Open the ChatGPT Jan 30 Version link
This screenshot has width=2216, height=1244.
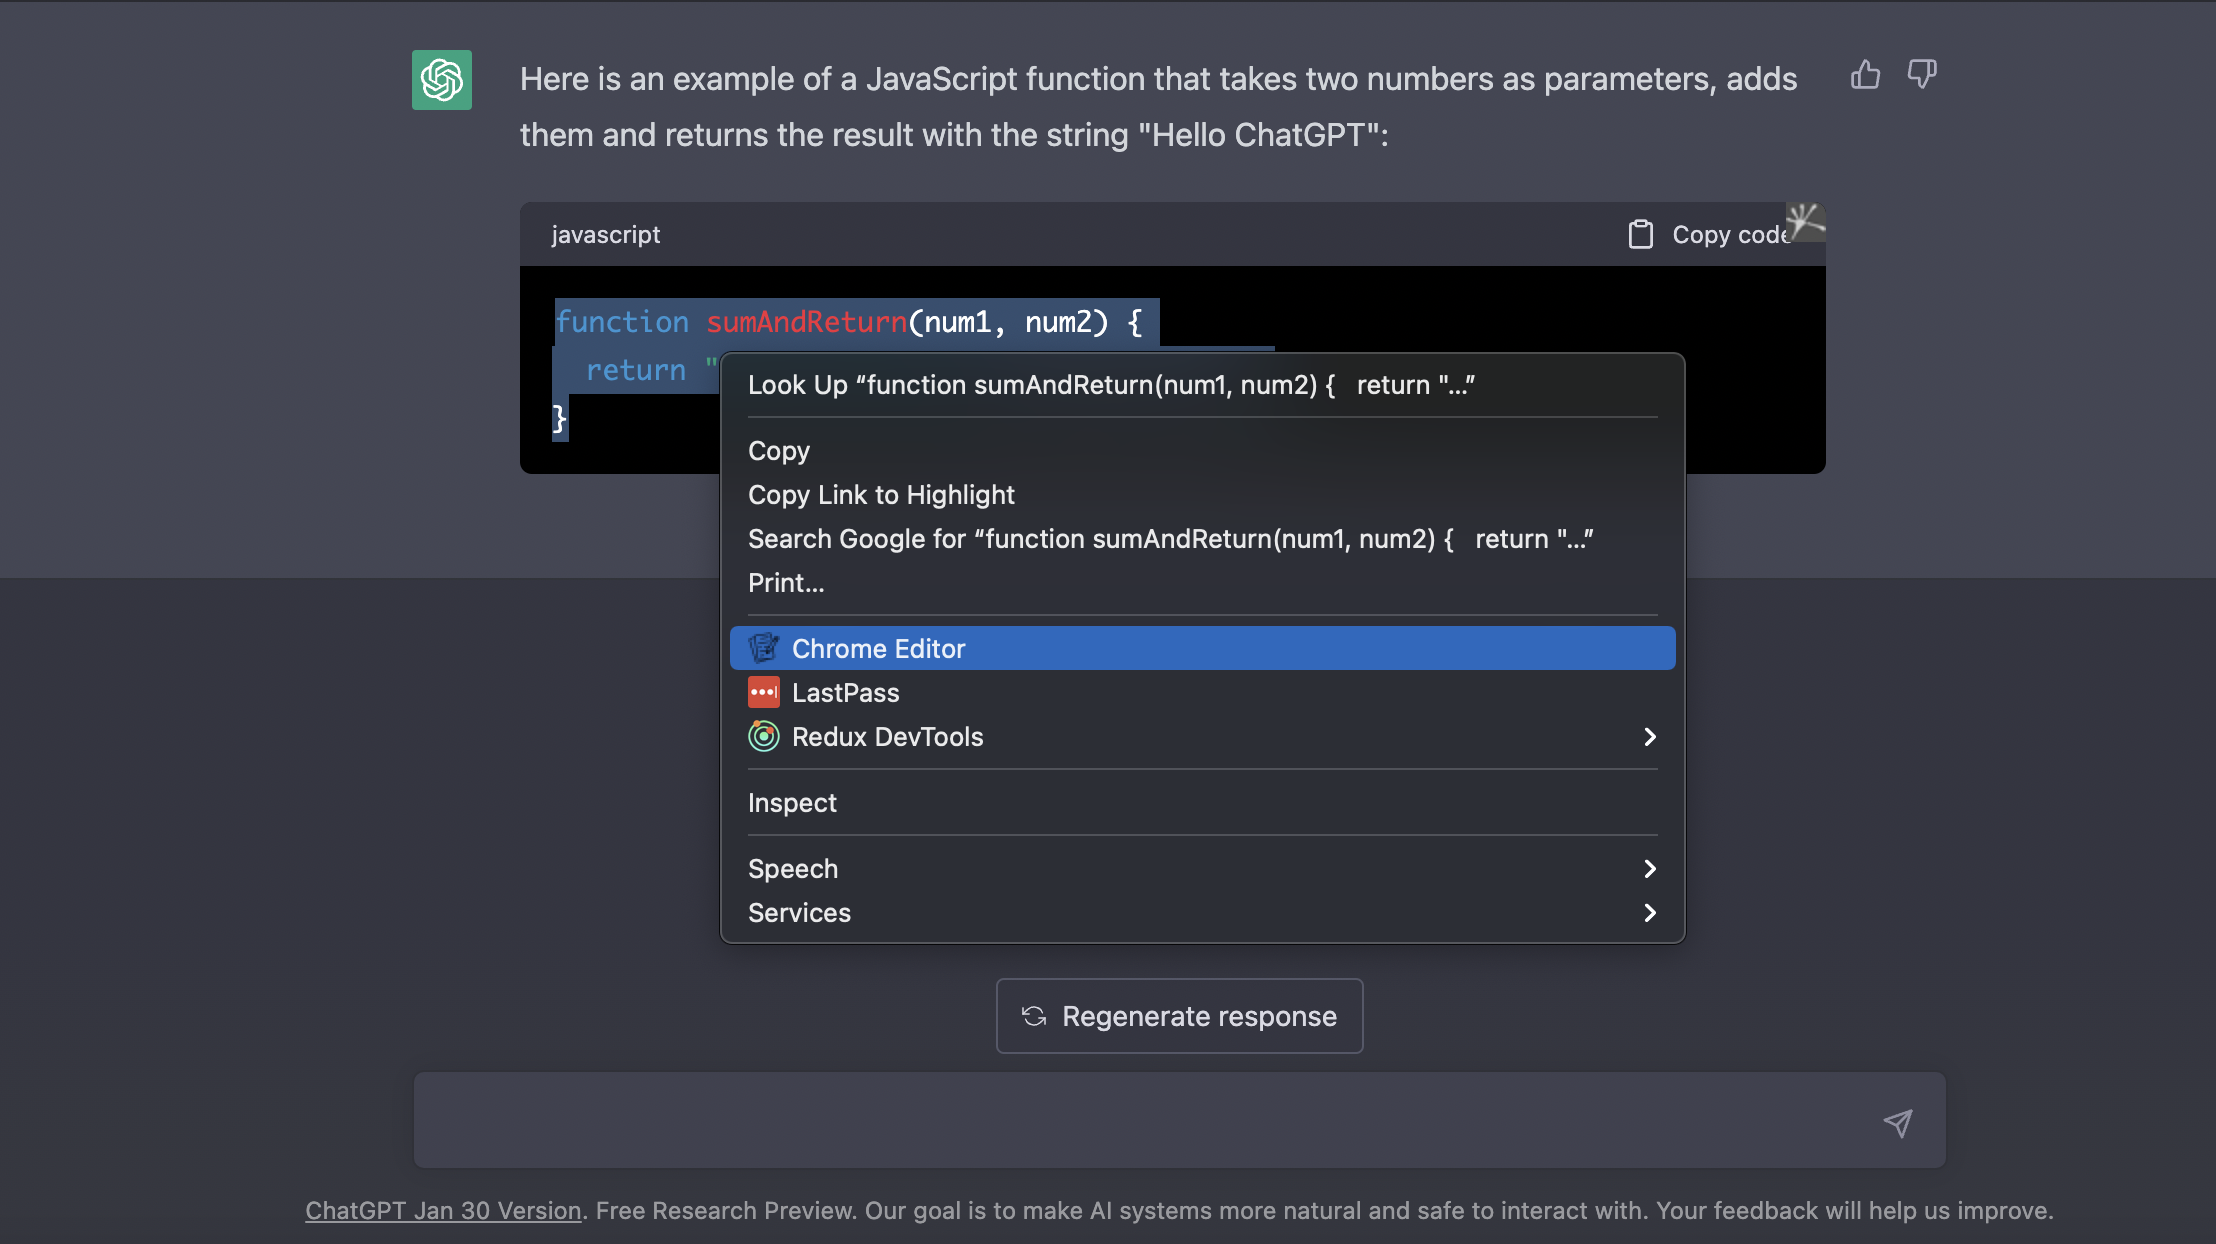(443, 1210)
